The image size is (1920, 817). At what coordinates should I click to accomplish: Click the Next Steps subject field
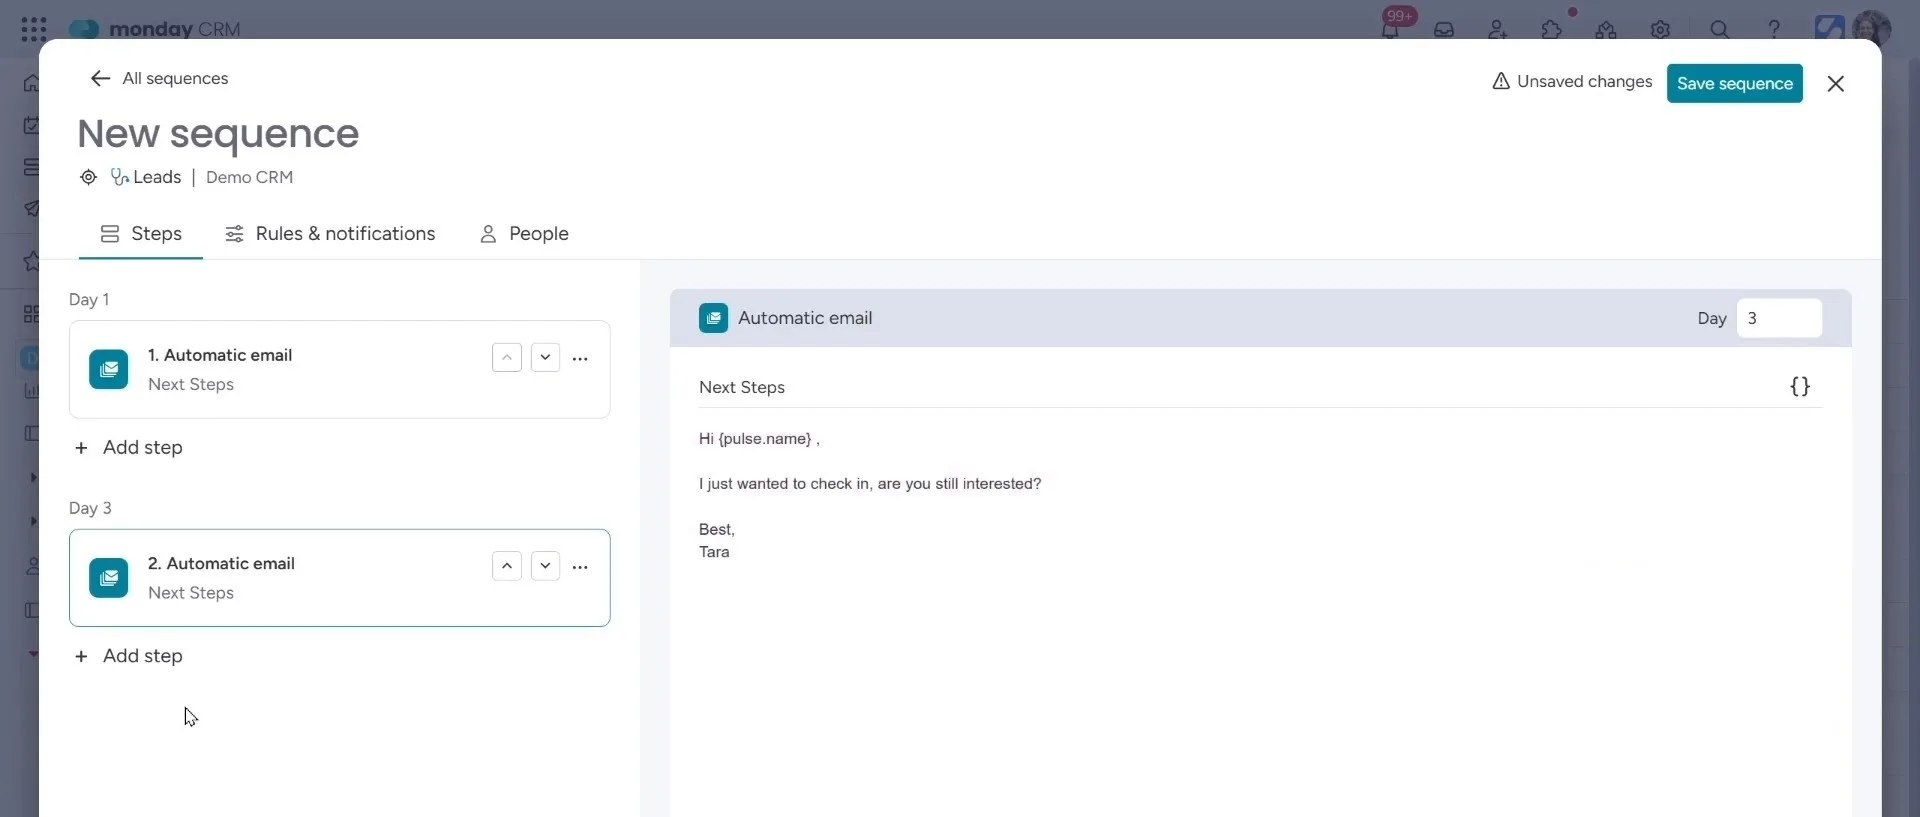pyautogui.click(x=1240, y=387)
